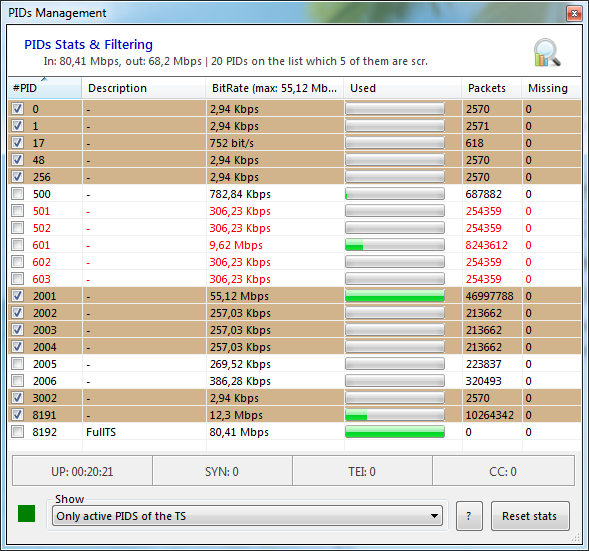Uncheck the PID 3002 checkbox
Viewport: 589px width, 551px height.
tap(17, 398)
